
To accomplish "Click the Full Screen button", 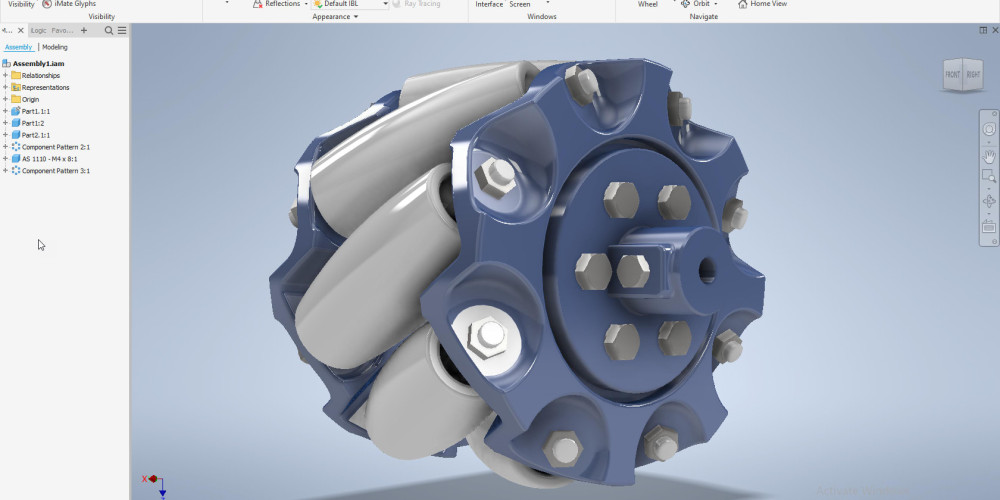I will 520,4.
